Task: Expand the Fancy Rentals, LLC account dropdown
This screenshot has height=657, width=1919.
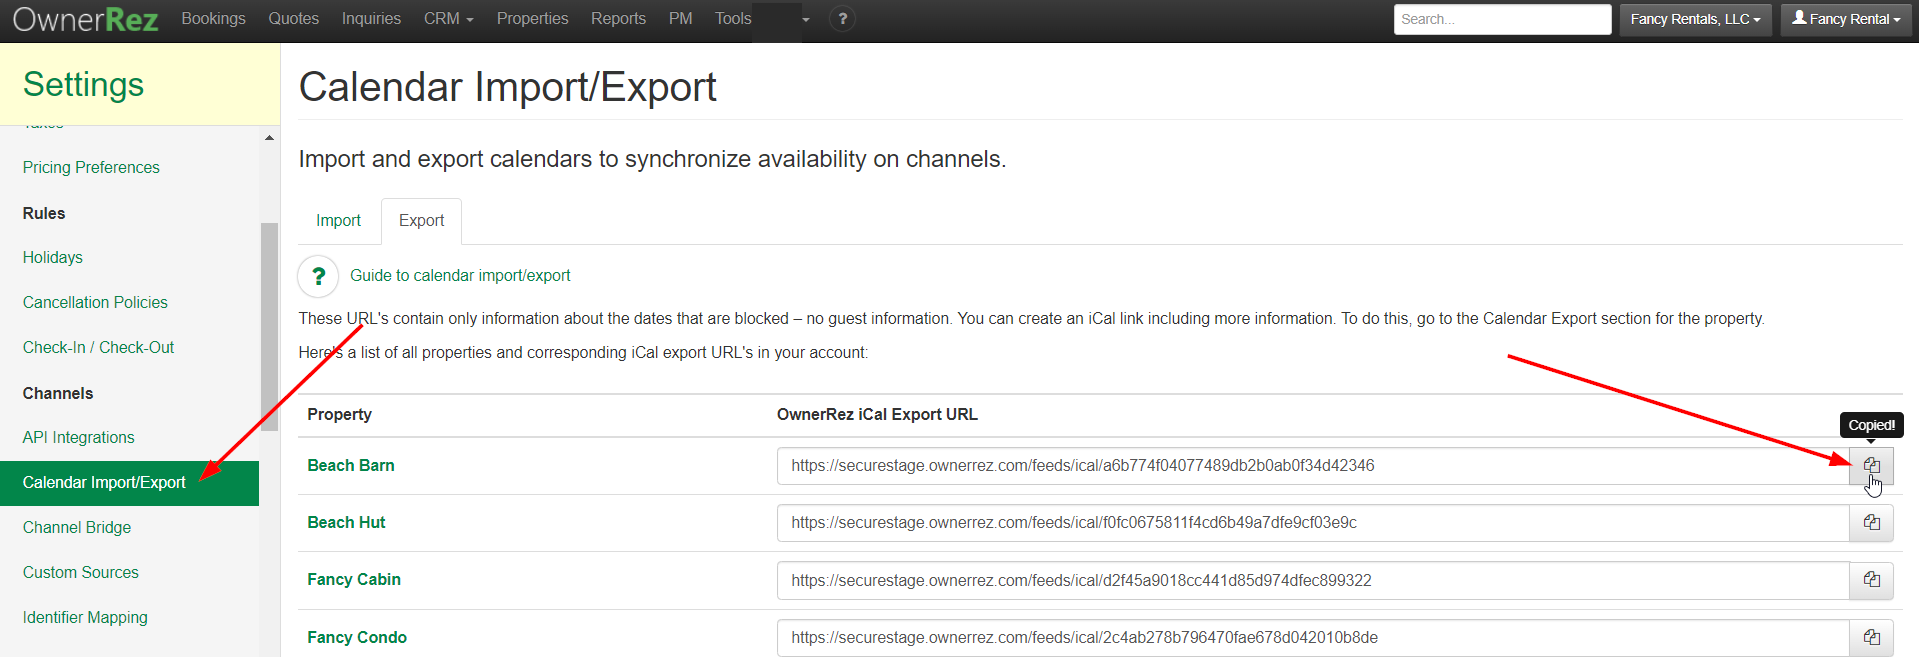Action: [x=1695, y=19]
